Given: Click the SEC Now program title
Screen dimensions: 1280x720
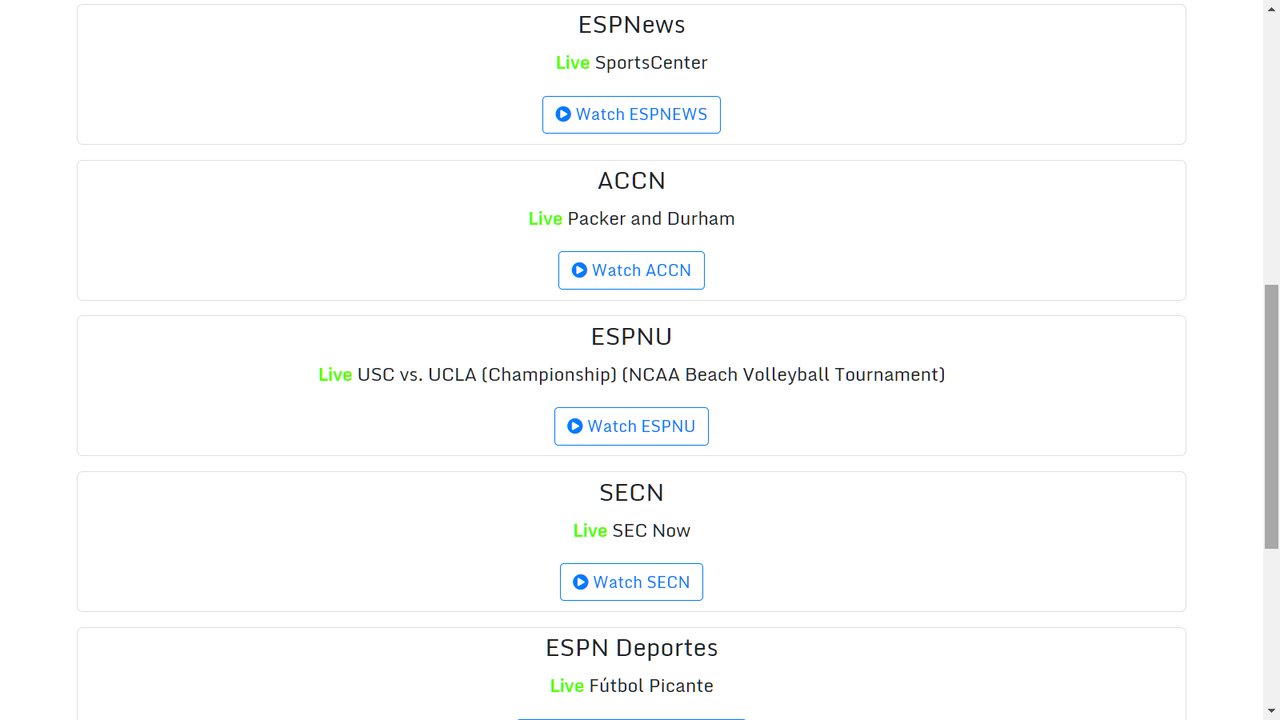Looking at the screenshot, I should click(x=651, y=531).
